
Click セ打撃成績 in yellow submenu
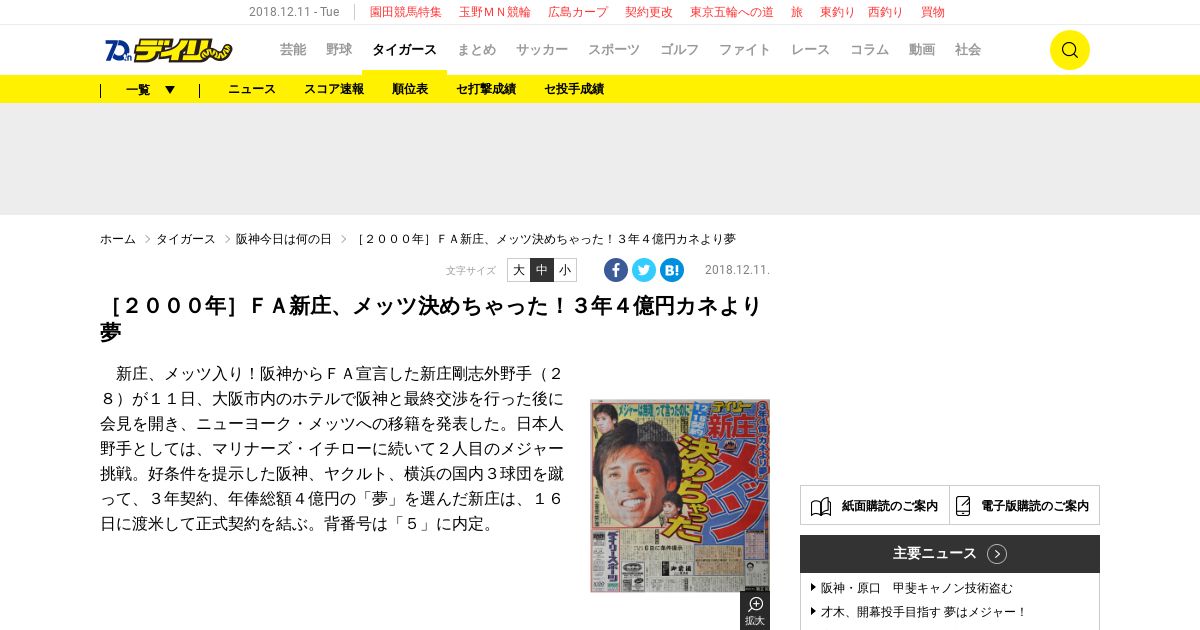pos(486,89)
